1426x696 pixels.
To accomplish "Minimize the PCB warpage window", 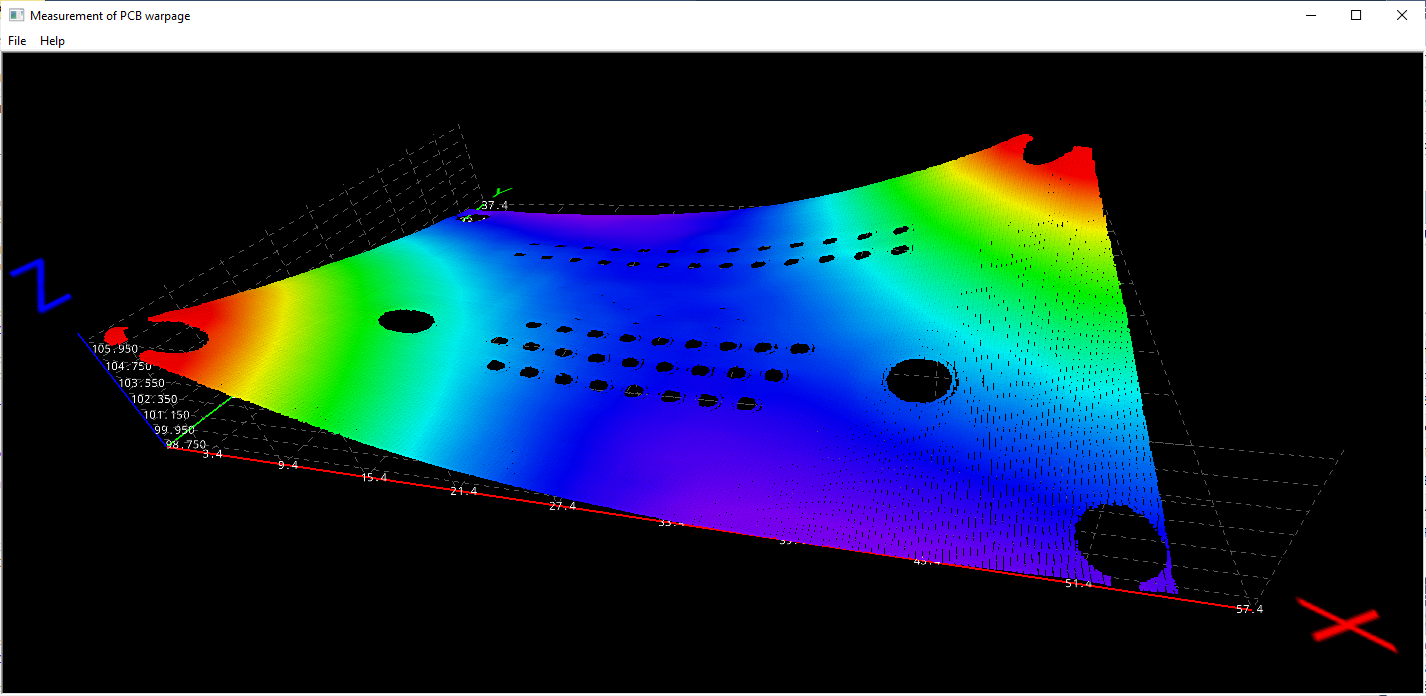I will click(1310, 15).
